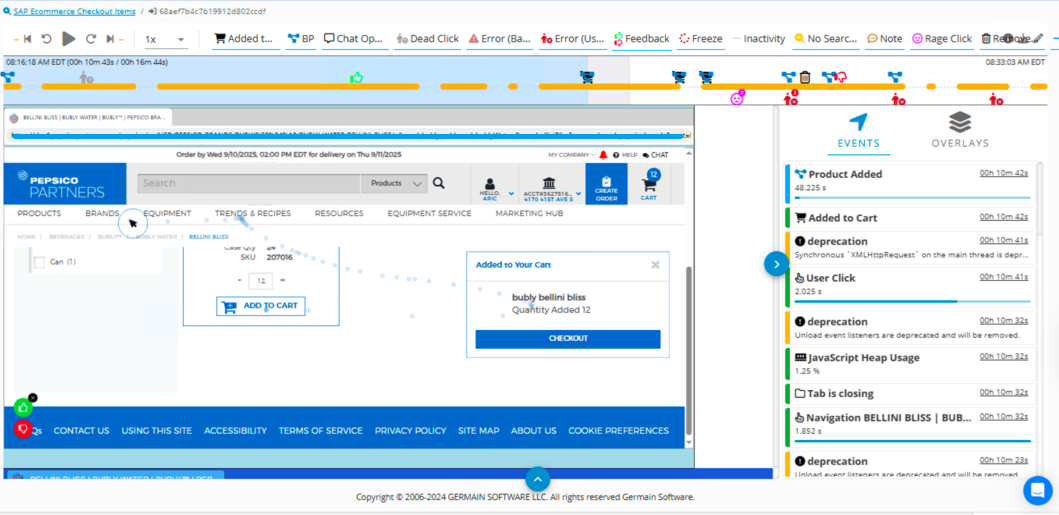Switch to the Events tab
The image size is (1059, 515).
point(858,132)
